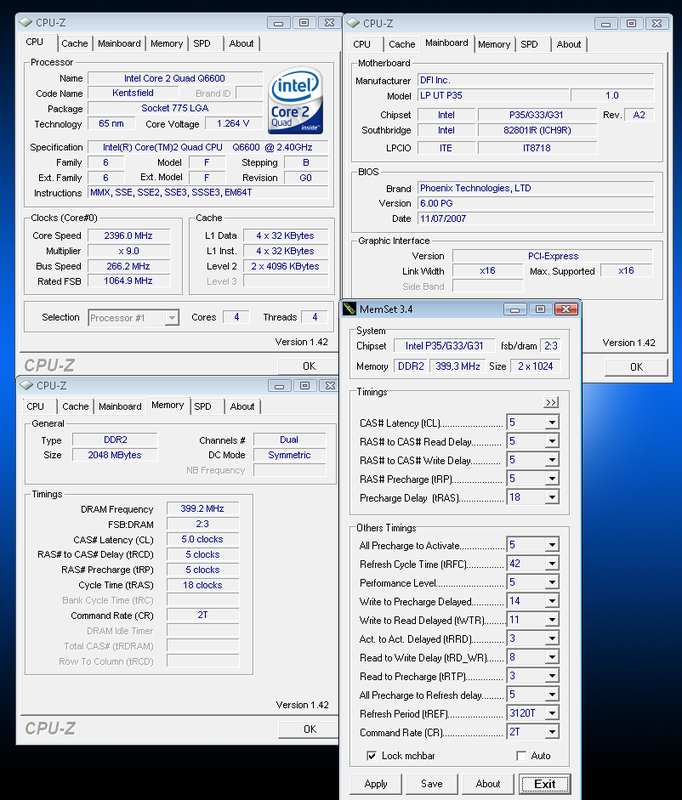Open the Read to Precharge (tRTP) dropdown
This screenshot has width=682, height=800.
(552, 676)
